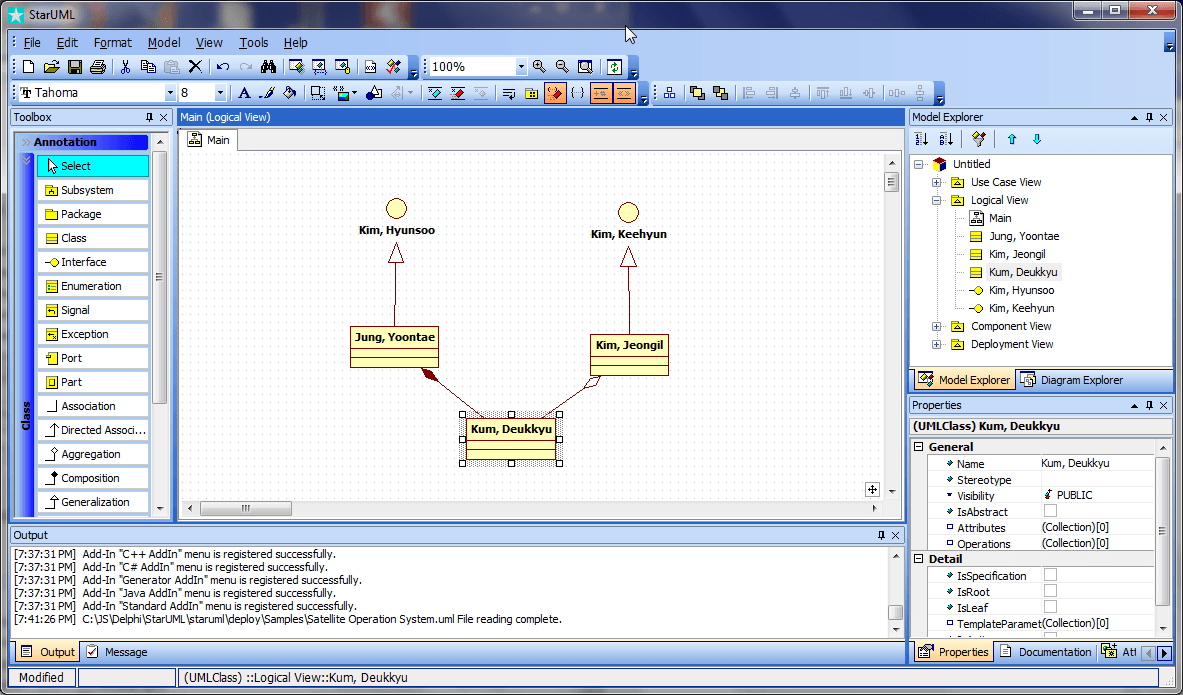Select the Class tool in Toolbox
This screenshot has height=695, width=1183.
[x=92, y=238]
